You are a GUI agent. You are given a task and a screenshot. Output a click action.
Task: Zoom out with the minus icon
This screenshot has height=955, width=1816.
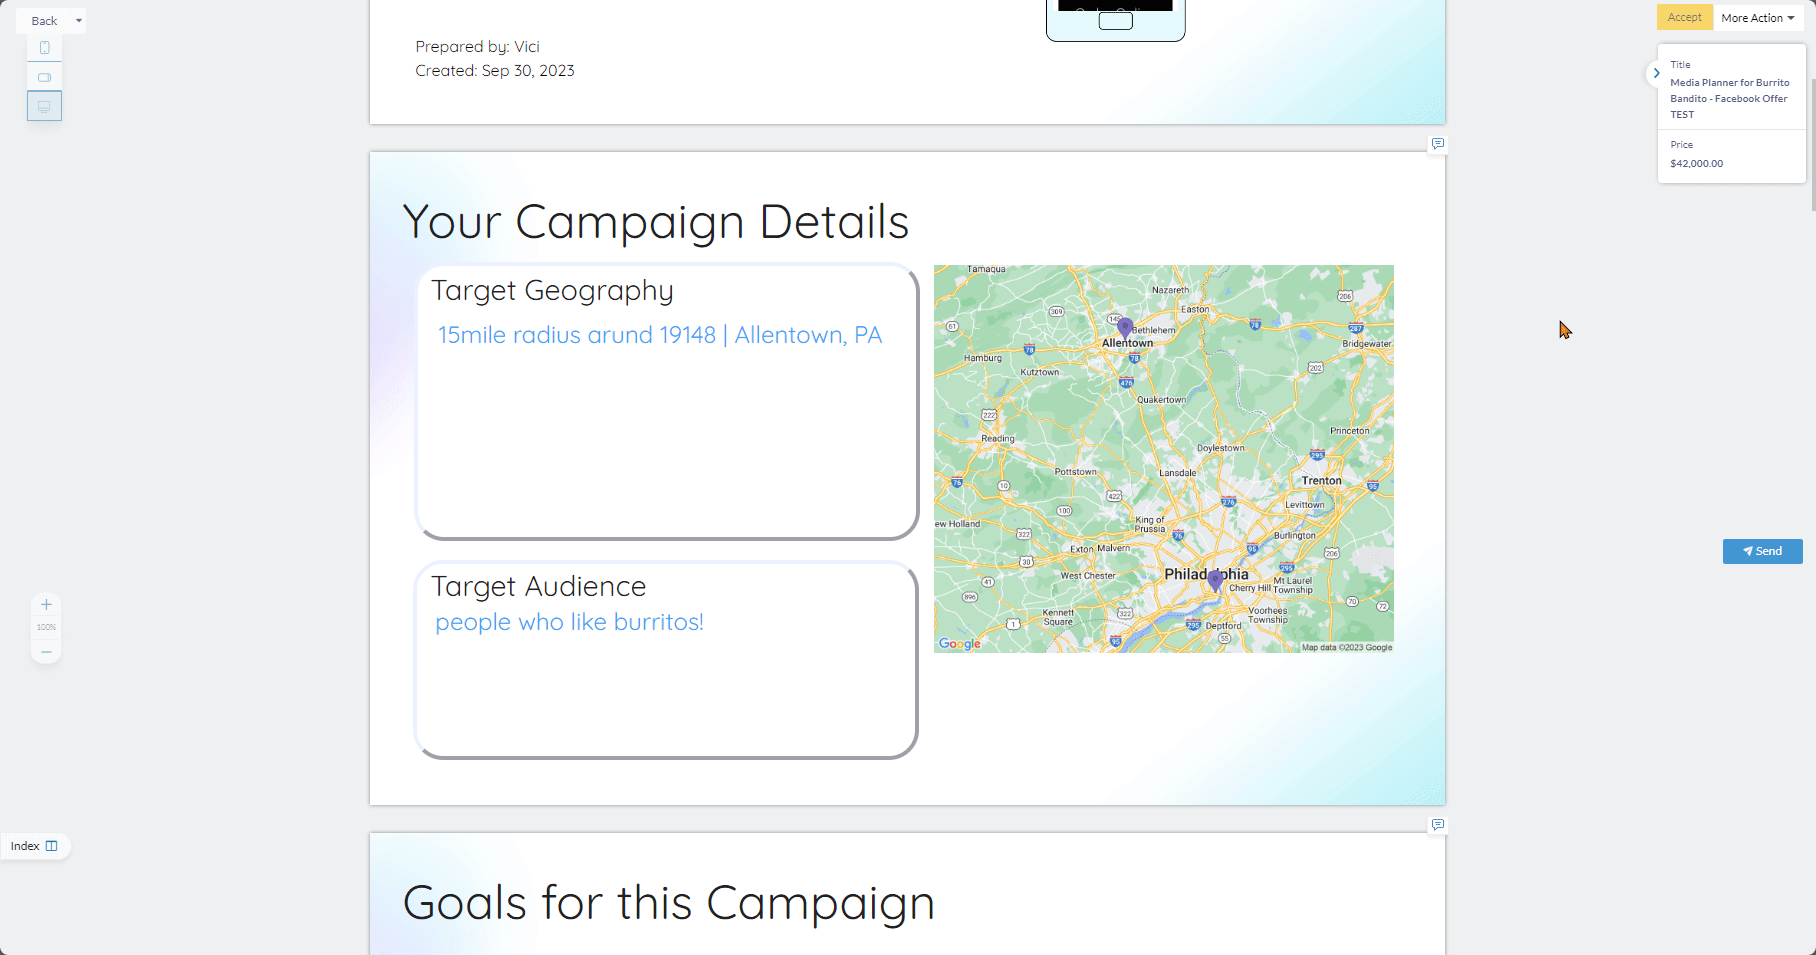(46, 652)
